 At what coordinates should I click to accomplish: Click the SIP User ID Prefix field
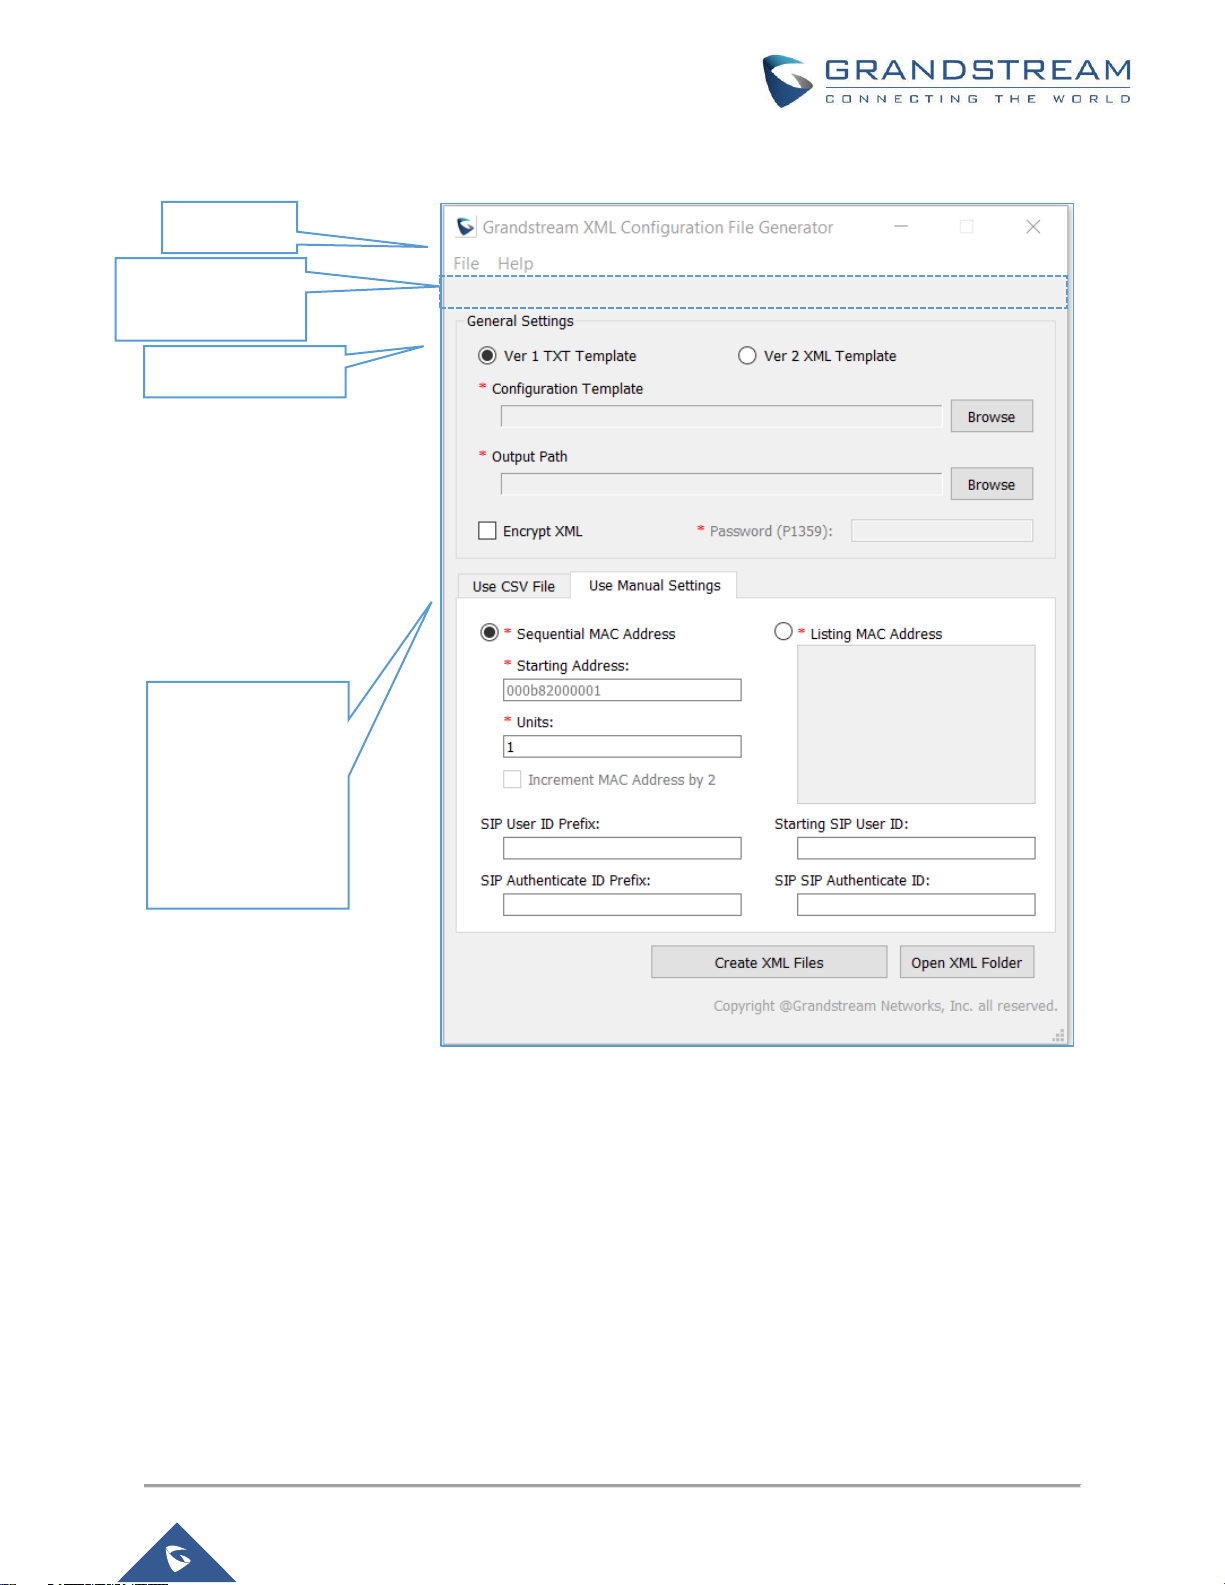coord(622,848)
